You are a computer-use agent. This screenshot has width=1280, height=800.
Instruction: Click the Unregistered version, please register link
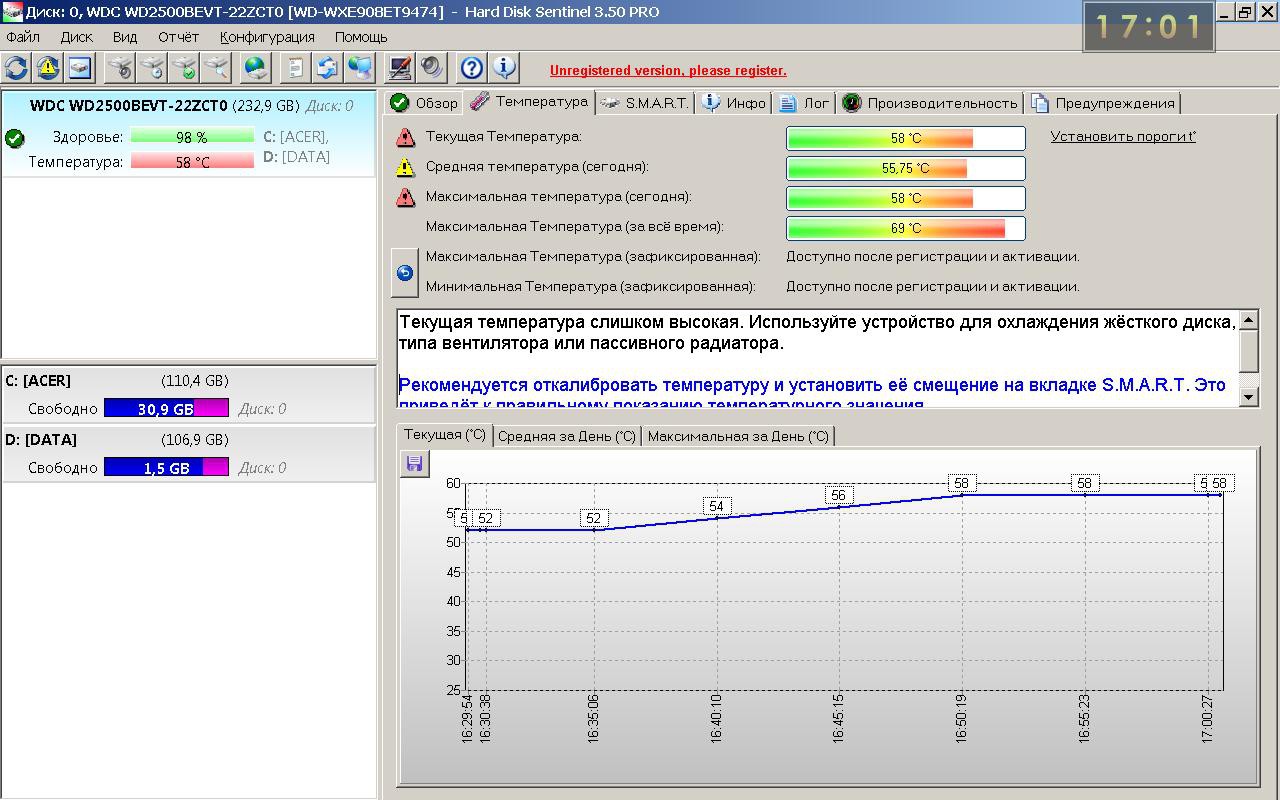pos(668,70)
